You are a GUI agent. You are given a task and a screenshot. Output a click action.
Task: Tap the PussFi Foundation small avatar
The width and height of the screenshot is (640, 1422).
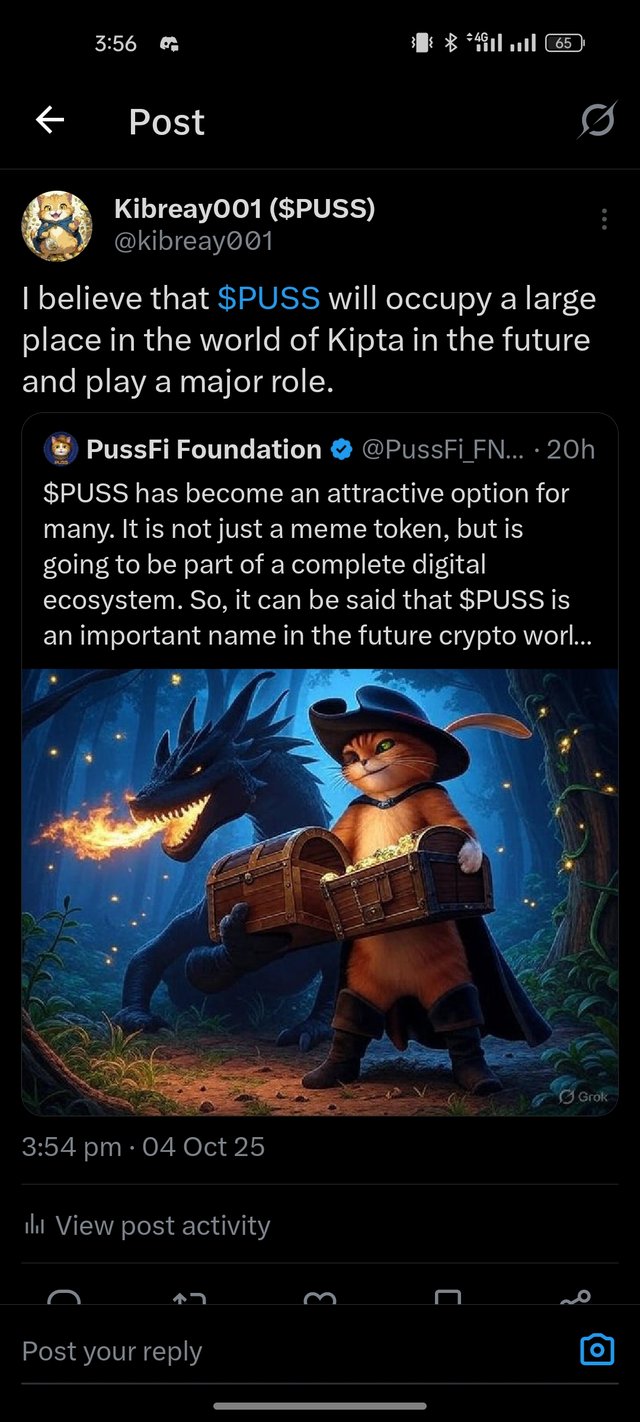pyautogui.click(x=62, y=450)
